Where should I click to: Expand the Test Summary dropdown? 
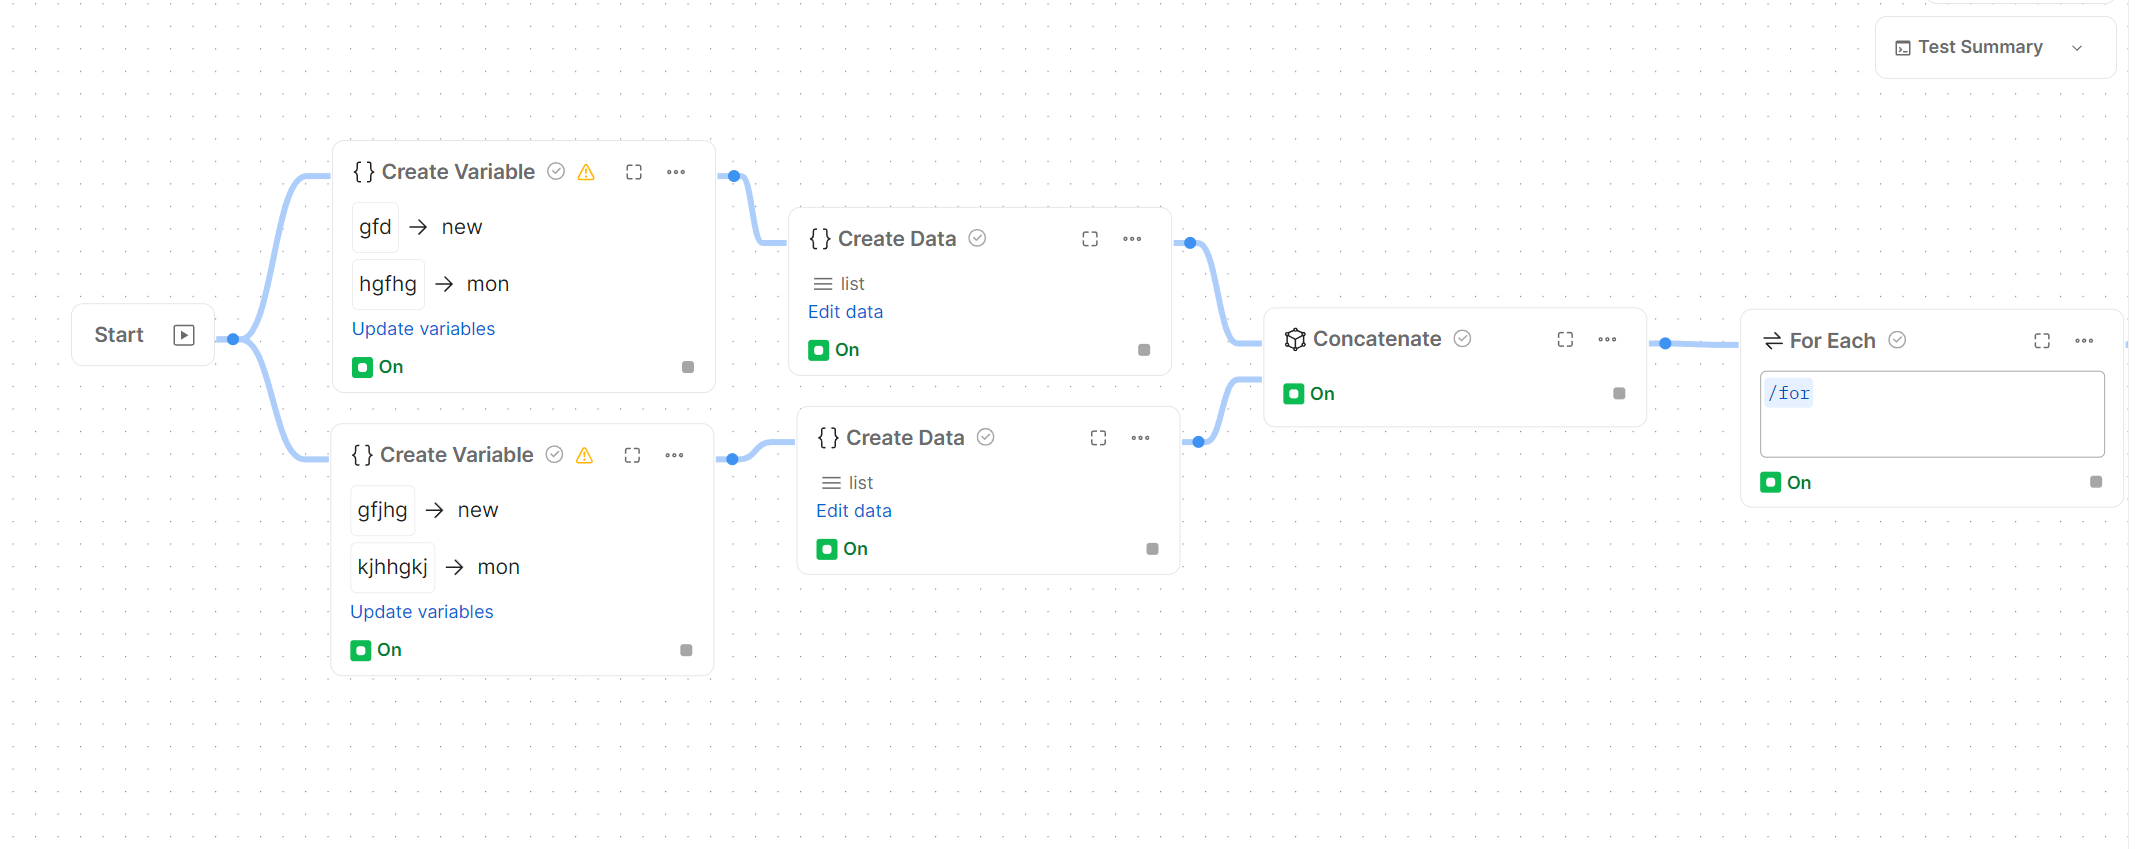click(2077, 47)
